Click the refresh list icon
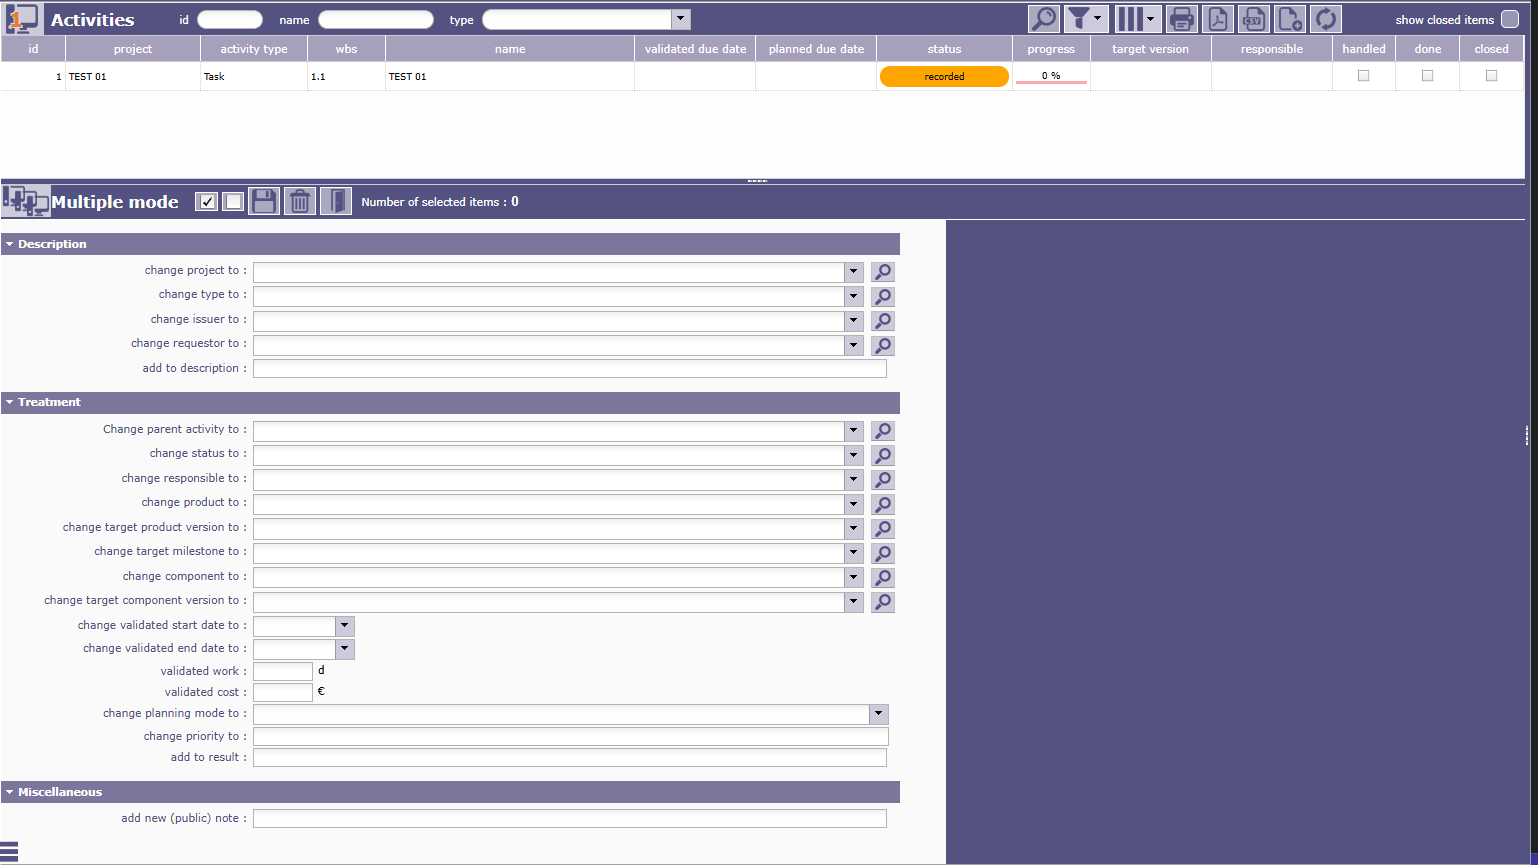The image size is (1538, 865). tap(1326, 19)
